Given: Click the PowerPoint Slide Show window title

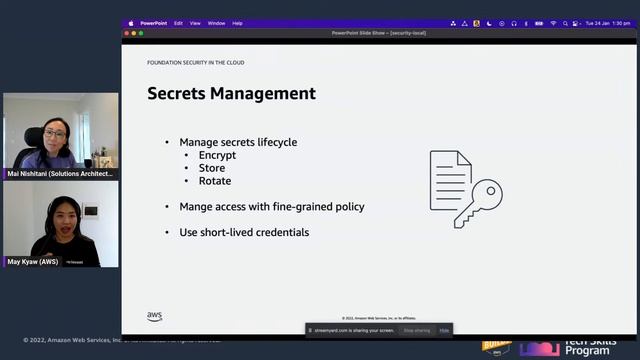Looking at the screenshot, I should [379, 33].
